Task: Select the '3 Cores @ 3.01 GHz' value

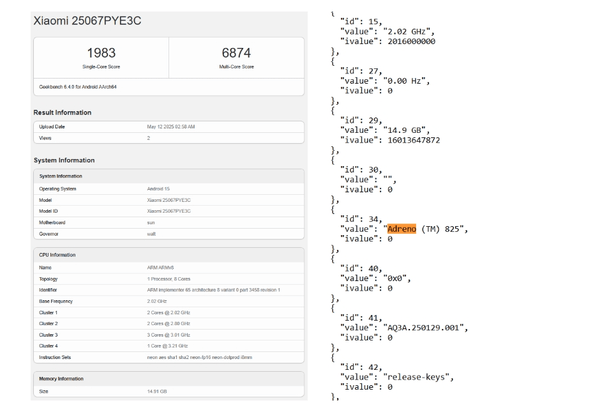Action: pyautogui.click(x=168, y=335)
